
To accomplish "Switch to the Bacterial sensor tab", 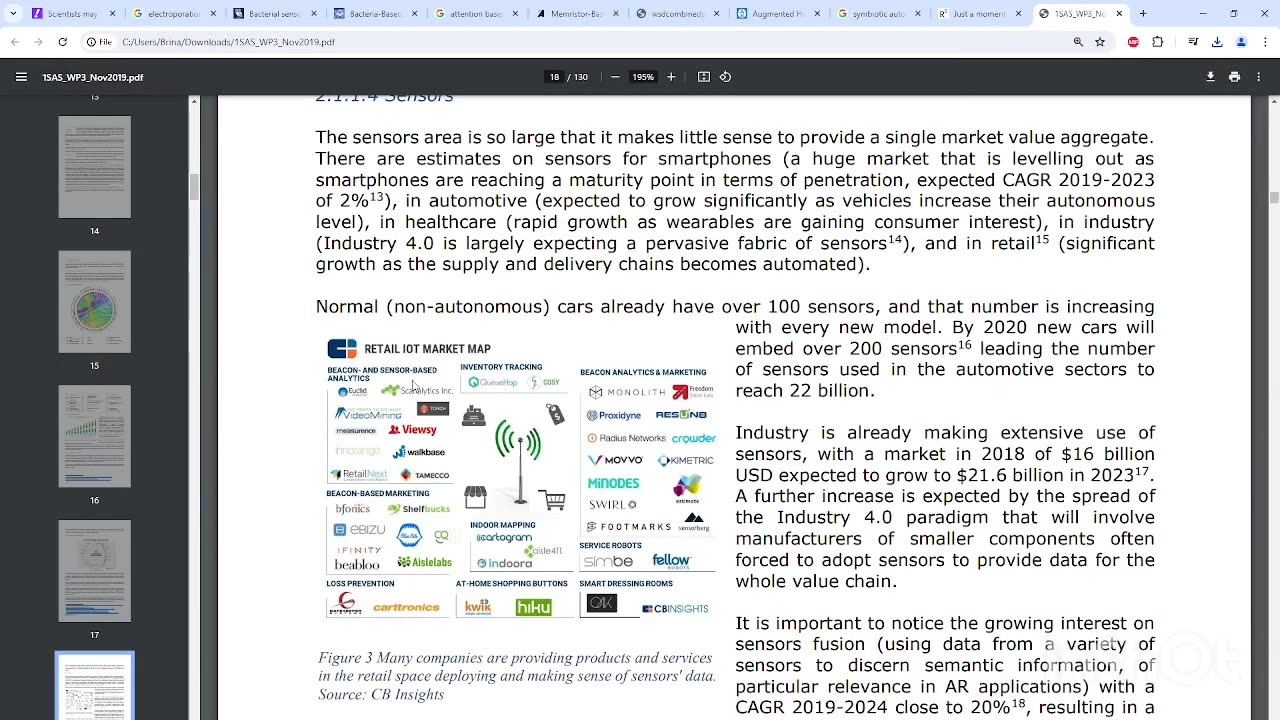I will (x=275, y=14).
